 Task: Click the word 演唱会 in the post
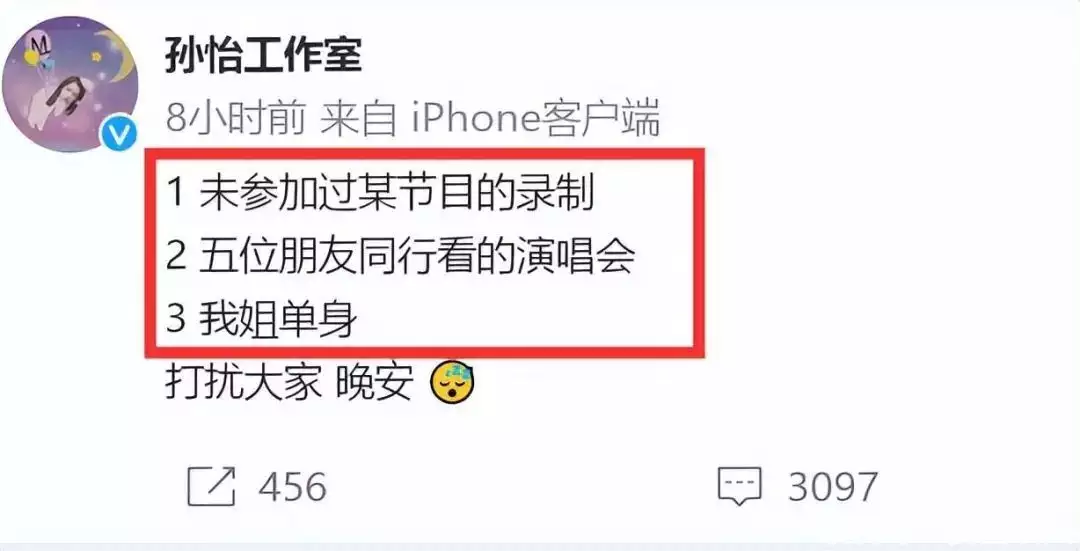575,256
